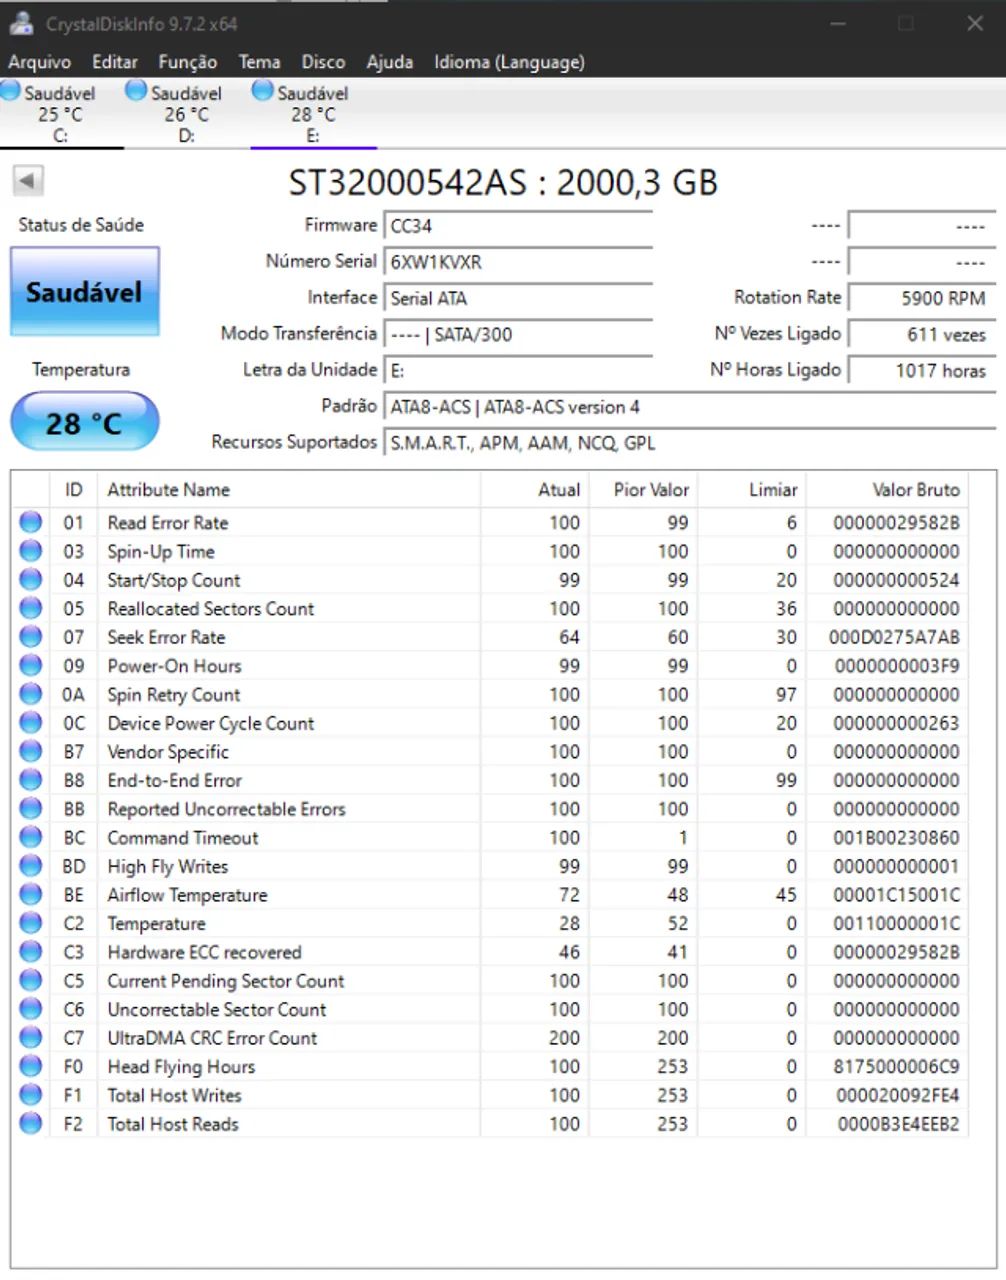Switch to disk C: tab at 25 °C
Screen dimensions: 1006x1280
62,114
